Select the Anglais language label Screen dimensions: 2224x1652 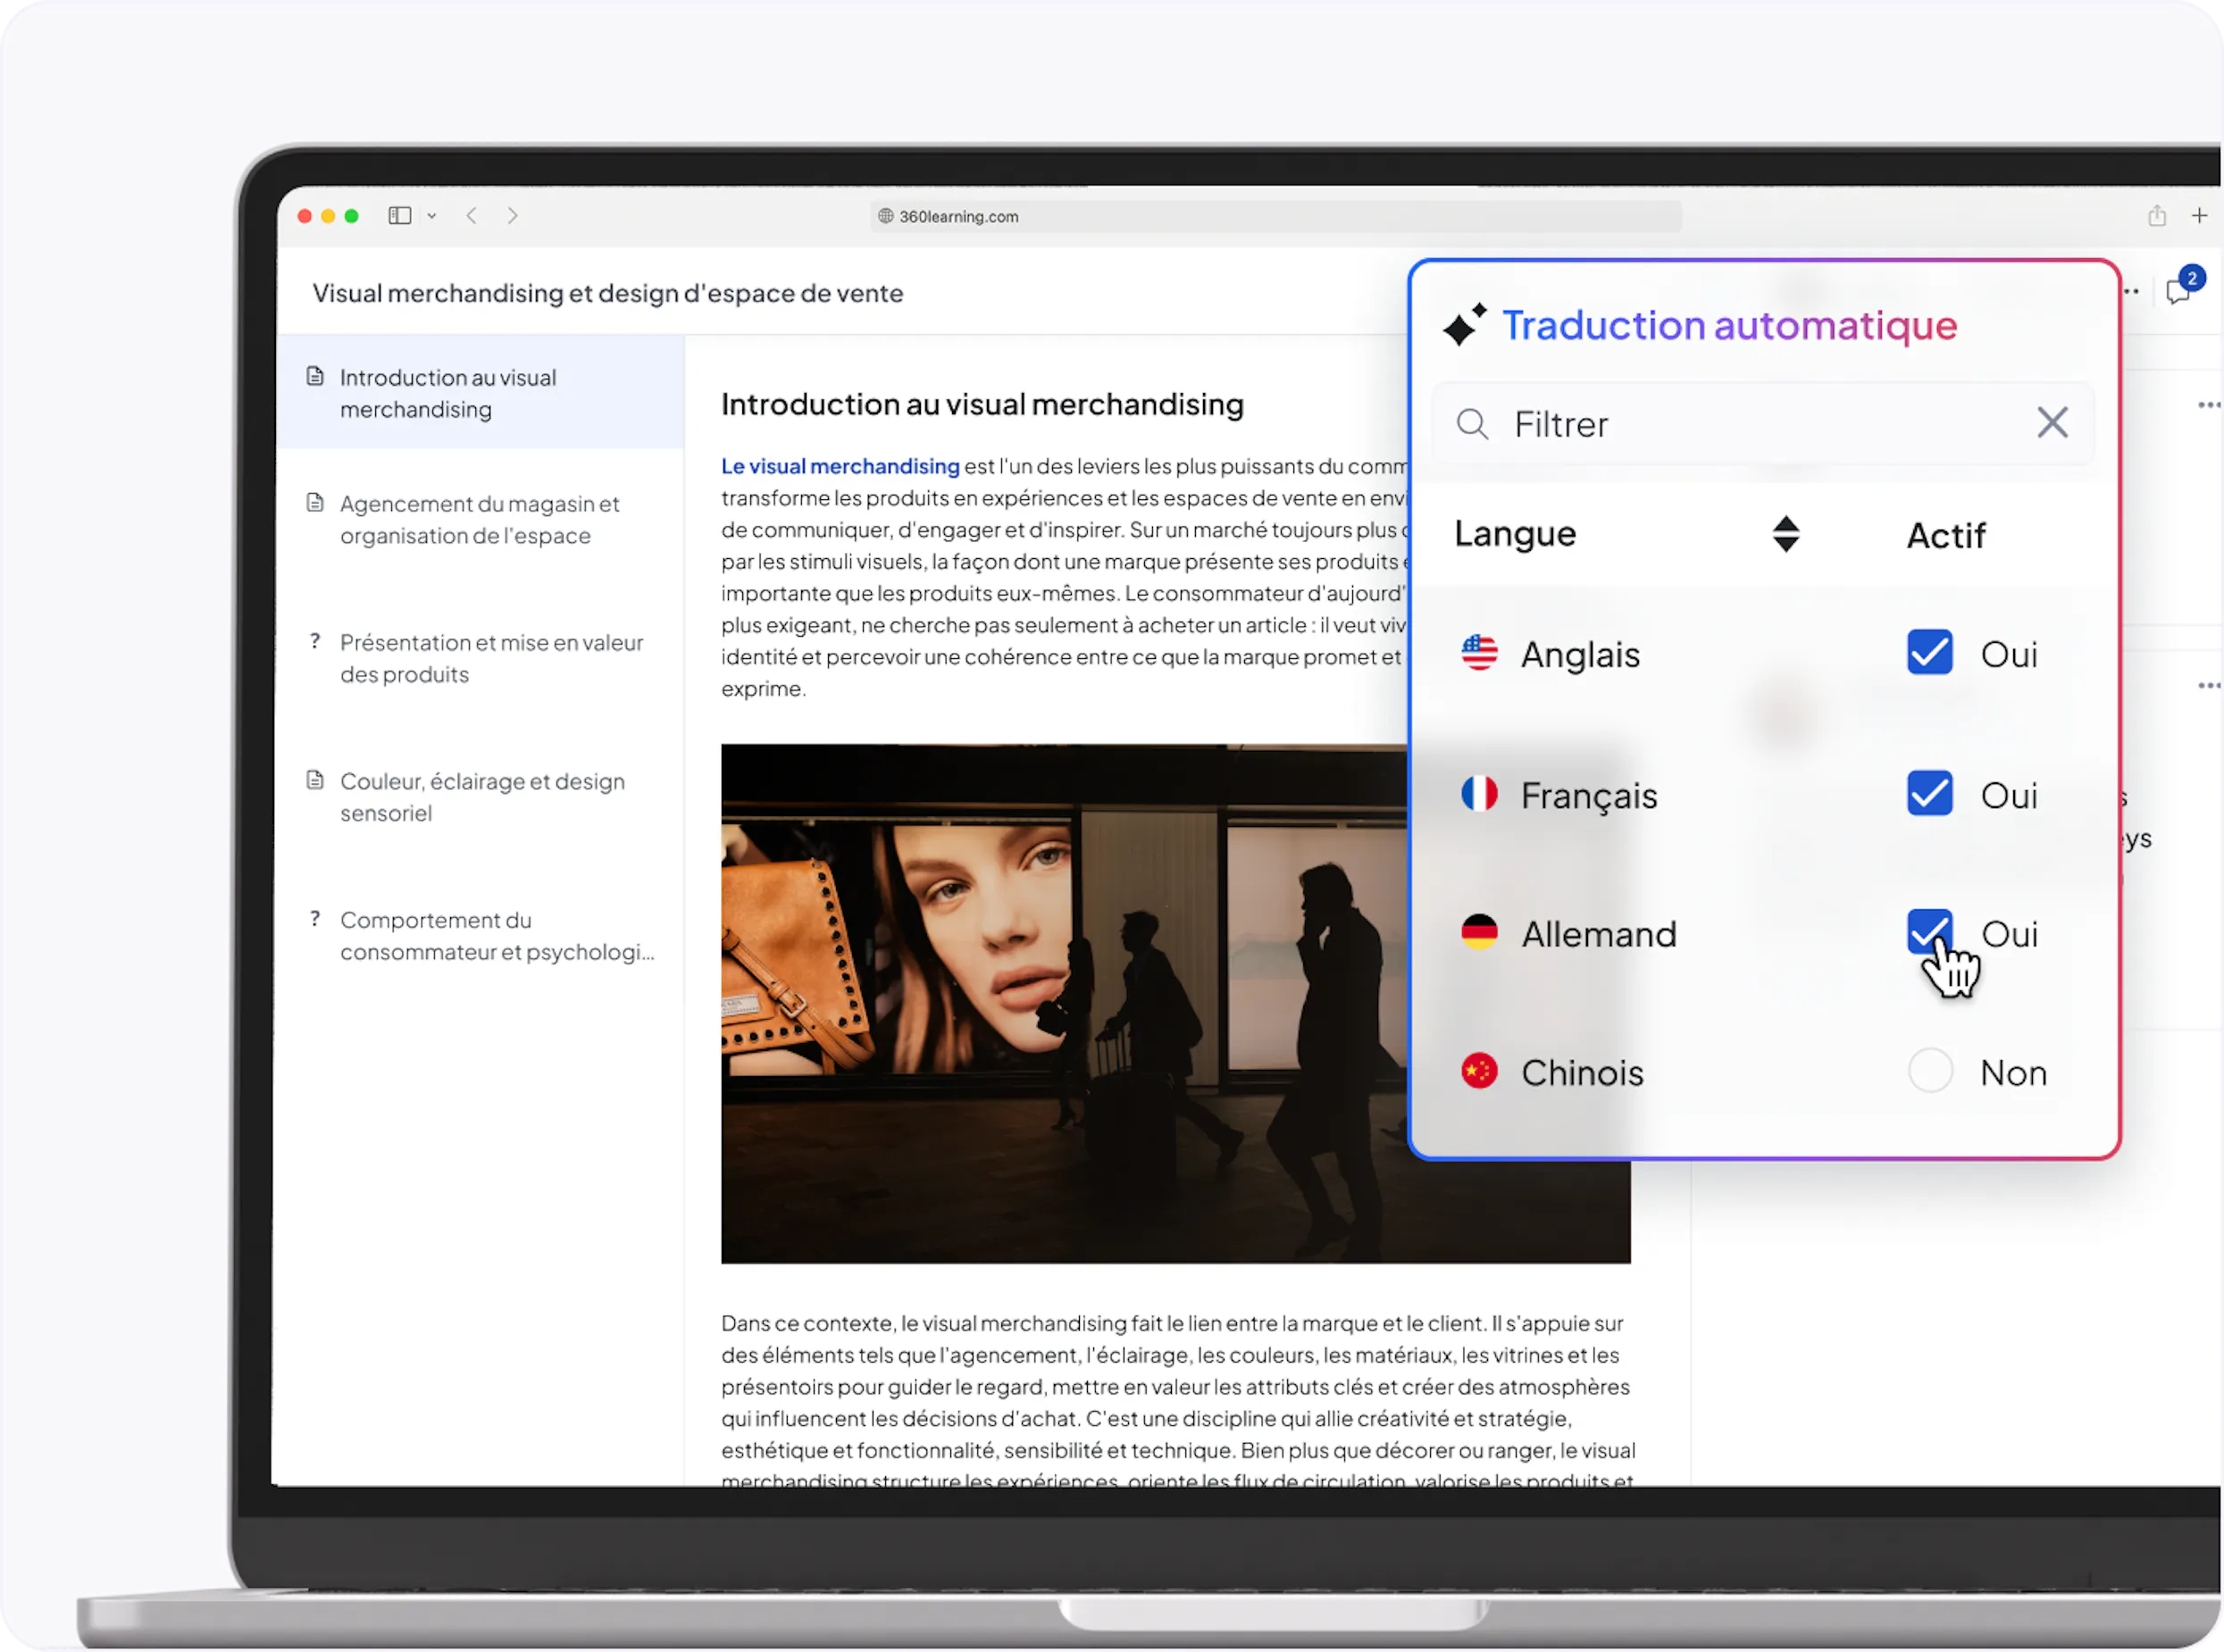1580,655
